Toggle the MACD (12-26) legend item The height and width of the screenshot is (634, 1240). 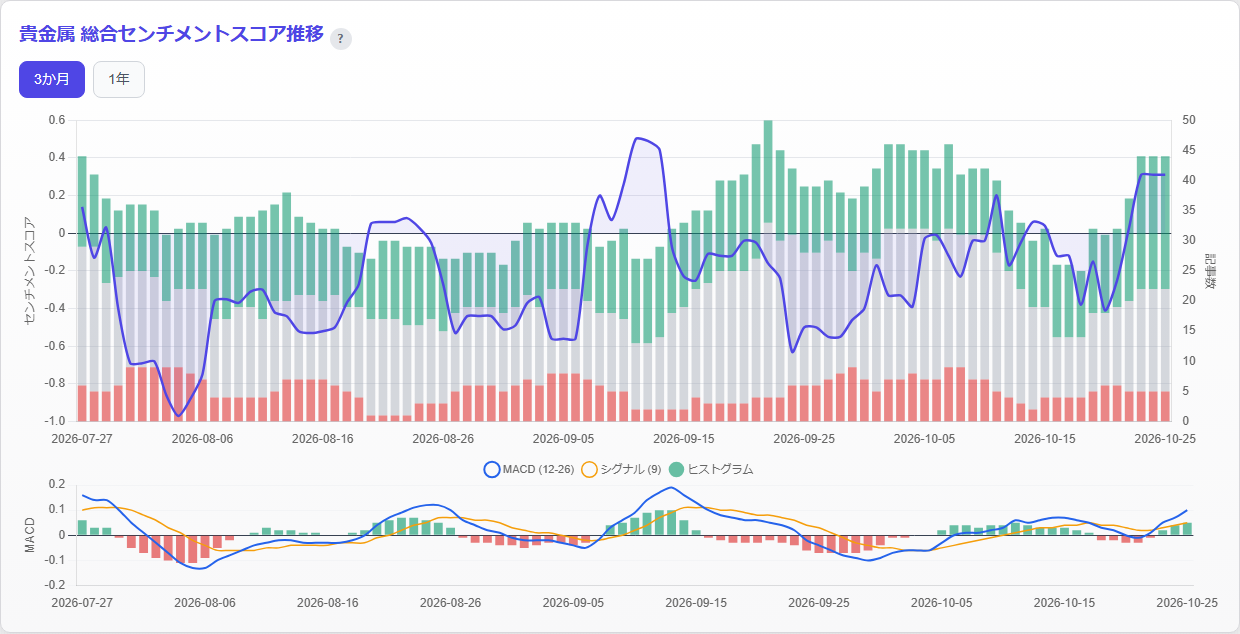tap(528, 469)
